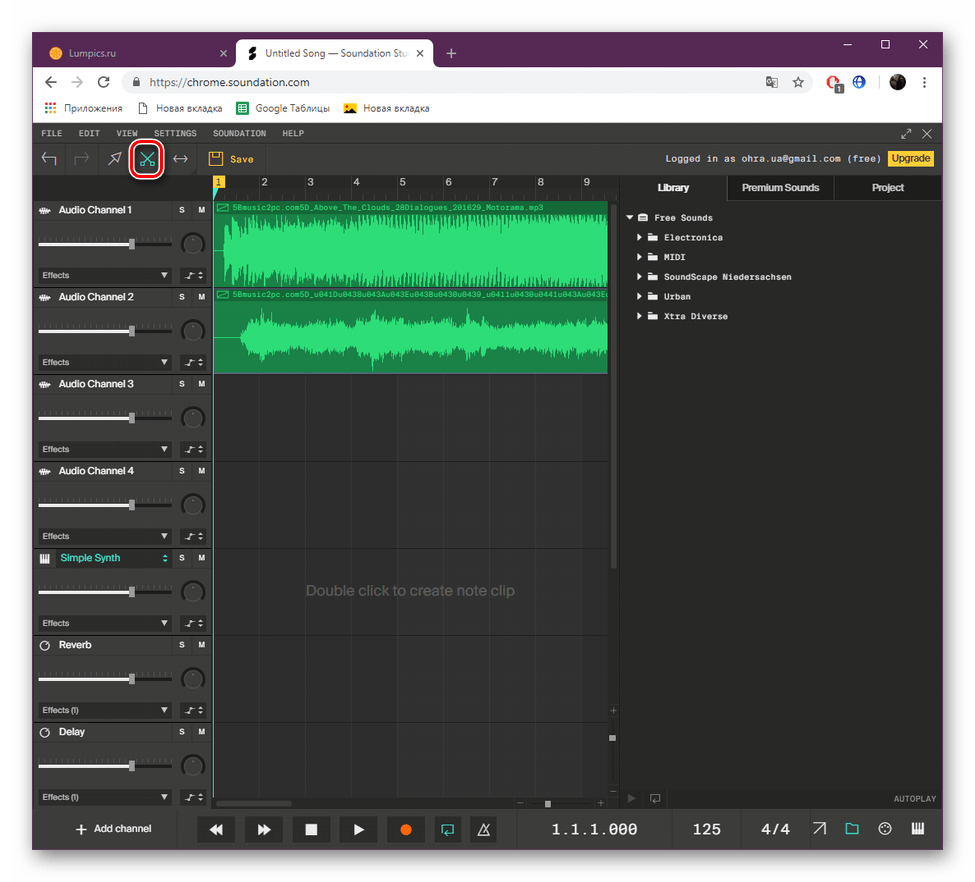Open the SOUNDATION menu
Screen dimensions: 975x882
tap(239, 133)
